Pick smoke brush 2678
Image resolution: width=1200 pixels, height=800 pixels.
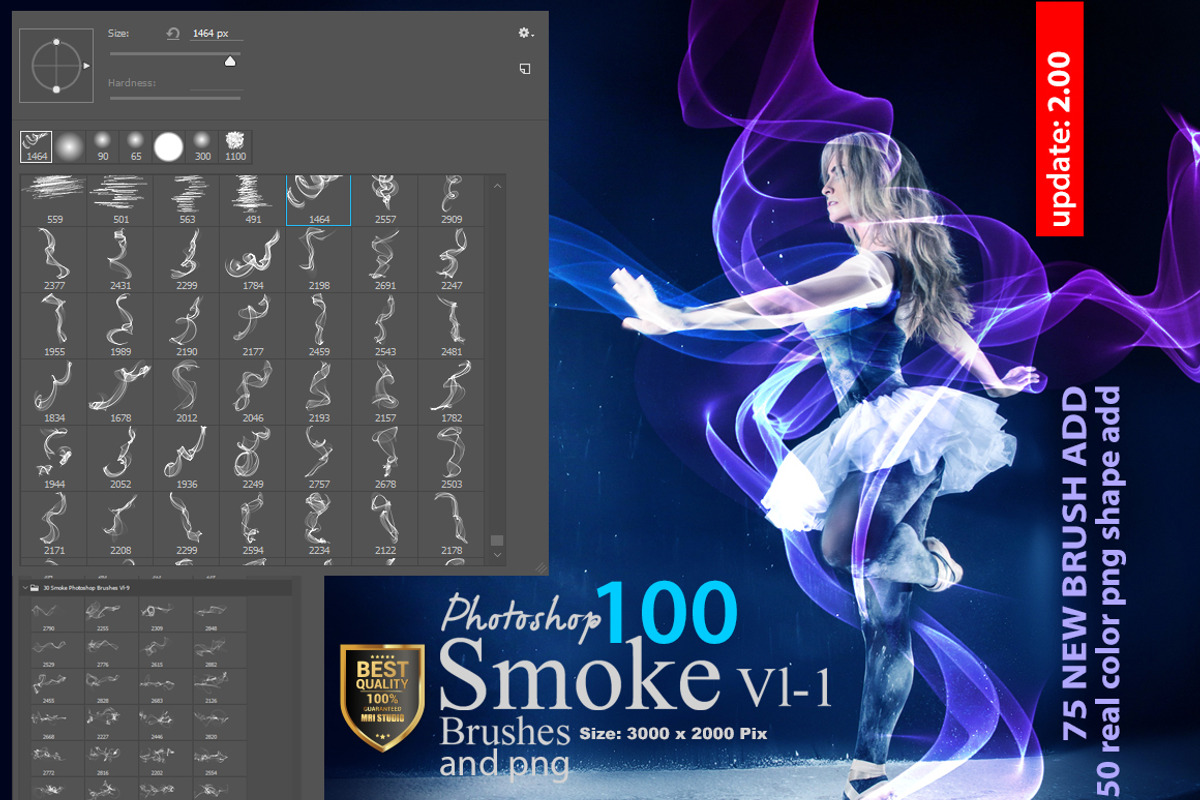click(385, 458)
